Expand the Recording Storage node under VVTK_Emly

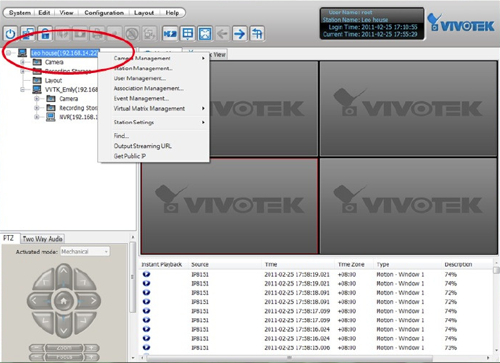point(37,108)
